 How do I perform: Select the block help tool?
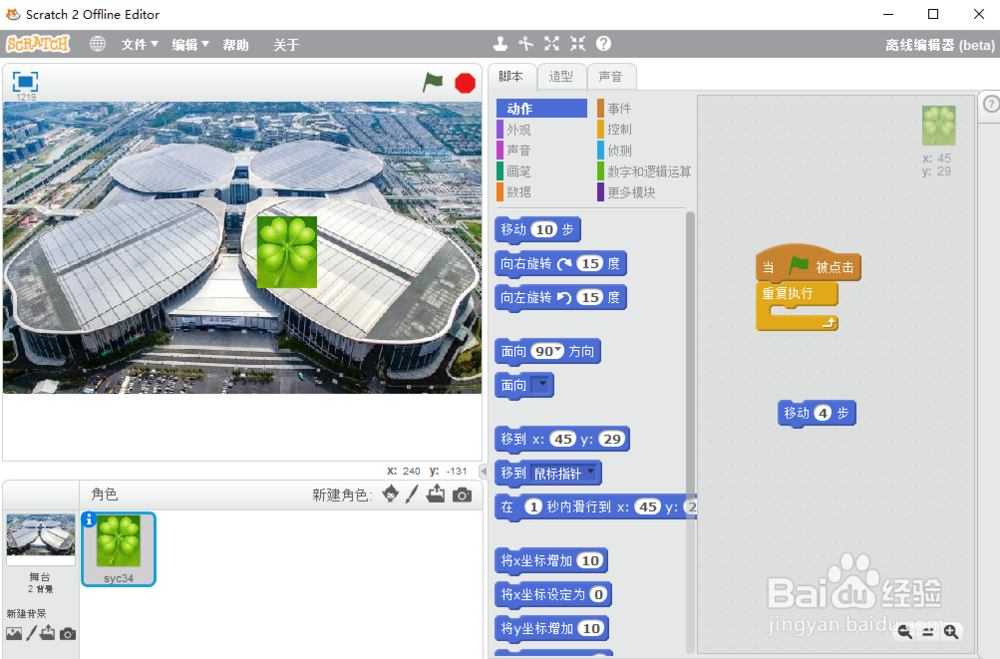603,43
